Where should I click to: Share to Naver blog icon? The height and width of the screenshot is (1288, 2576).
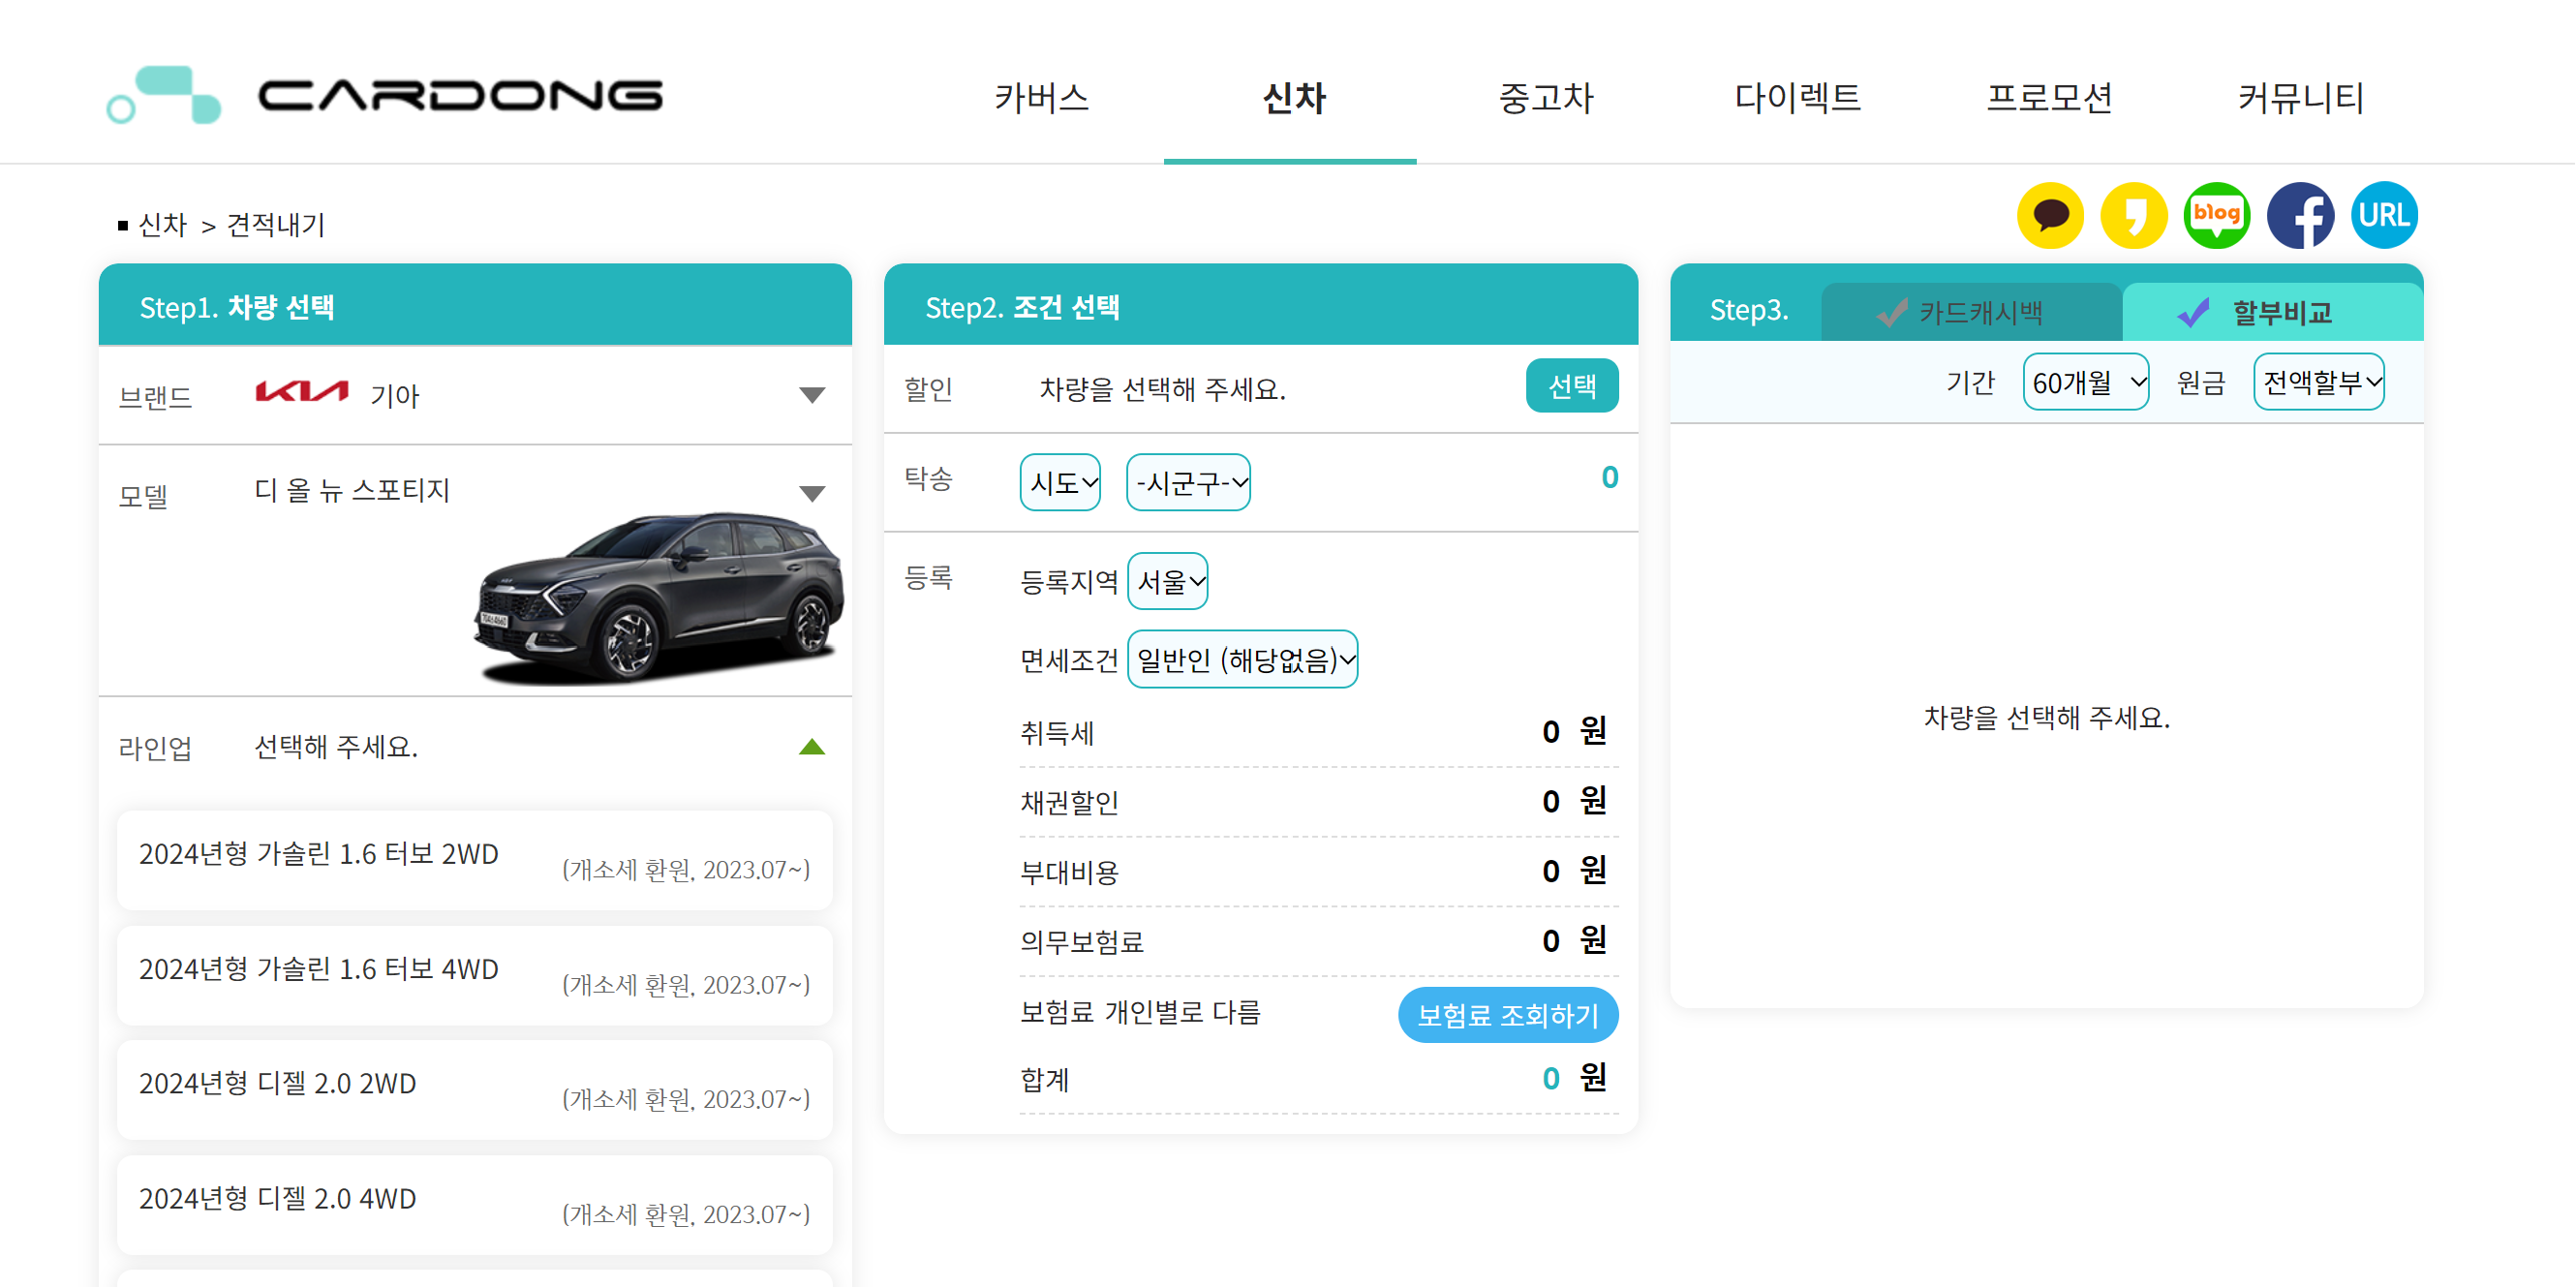point(2217,215)
